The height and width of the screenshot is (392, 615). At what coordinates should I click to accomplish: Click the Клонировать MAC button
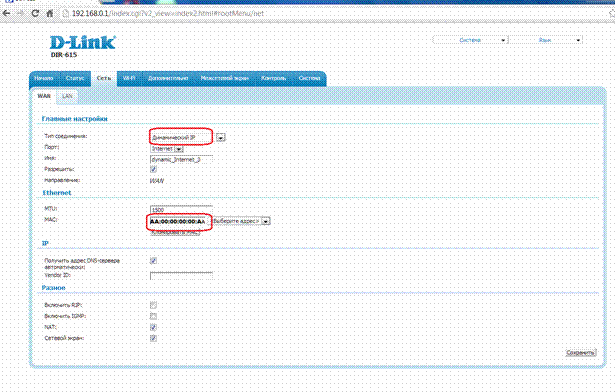pyautogui.click(x=175, y=232)
